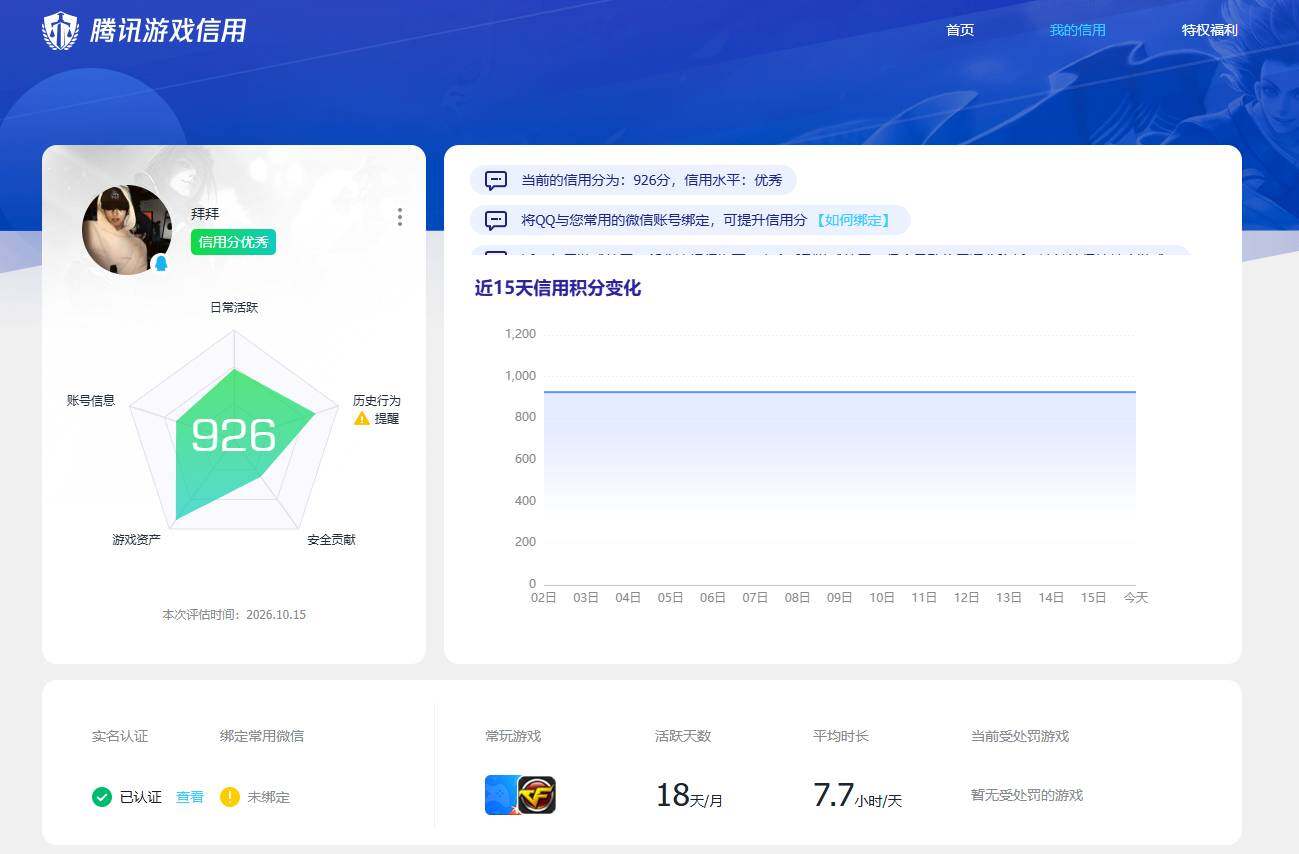Image resolution: width=1299 pixels, height=854 pixels.
Task: Click the 未绑定 status text
Action: click(269, 797)
